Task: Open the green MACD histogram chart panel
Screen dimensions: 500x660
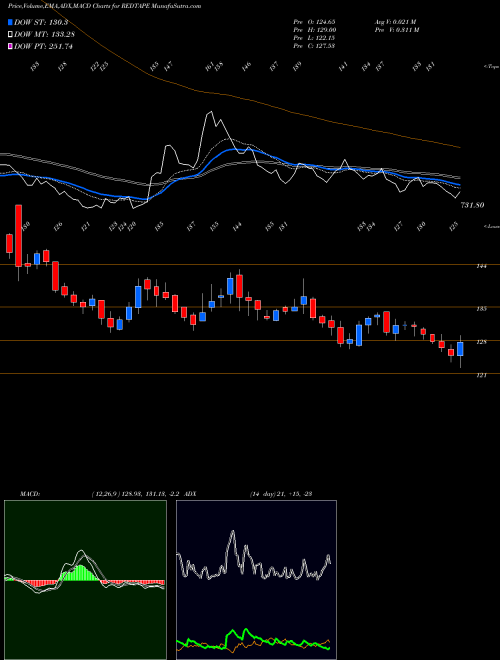Action: pyautogui.click(x=85, y=580)
